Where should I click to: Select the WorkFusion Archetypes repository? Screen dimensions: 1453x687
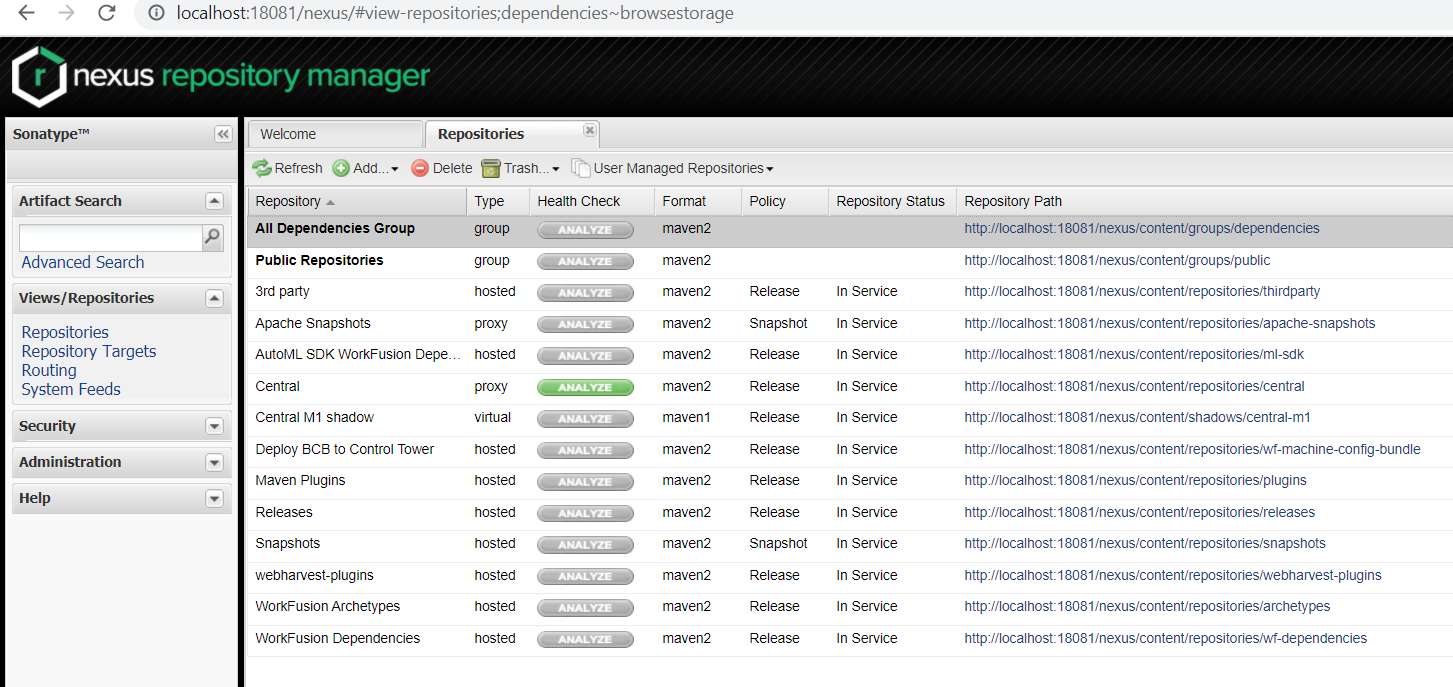tap(327, 606)
